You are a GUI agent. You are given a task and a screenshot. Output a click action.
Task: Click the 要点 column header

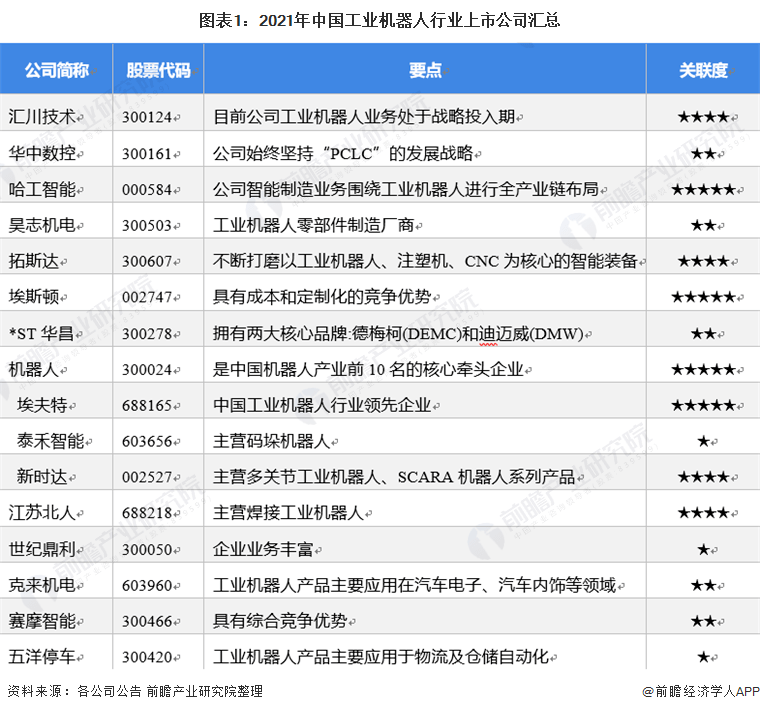click(x=425, y=71)
